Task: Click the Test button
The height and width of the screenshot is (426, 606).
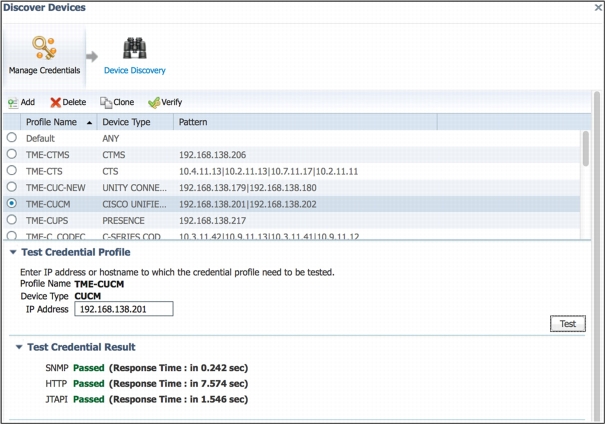Action: click(x=568, y=324)
